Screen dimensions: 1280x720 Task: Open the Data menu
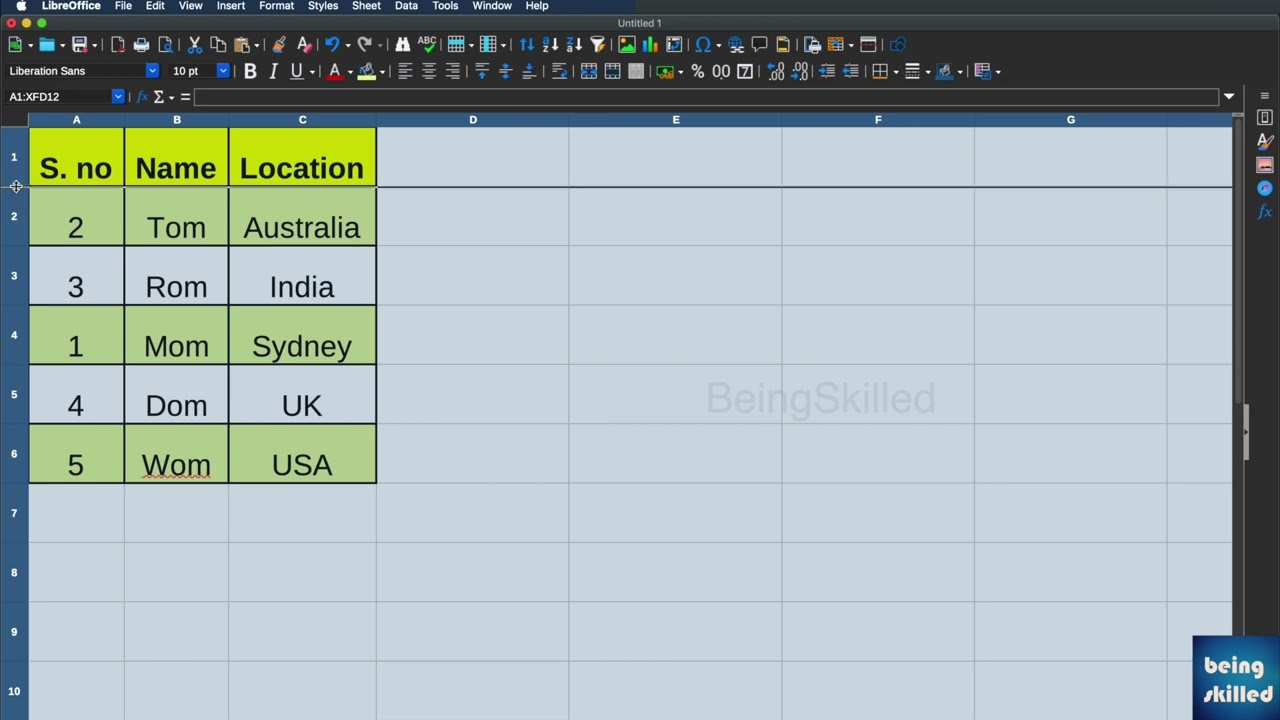406,6
